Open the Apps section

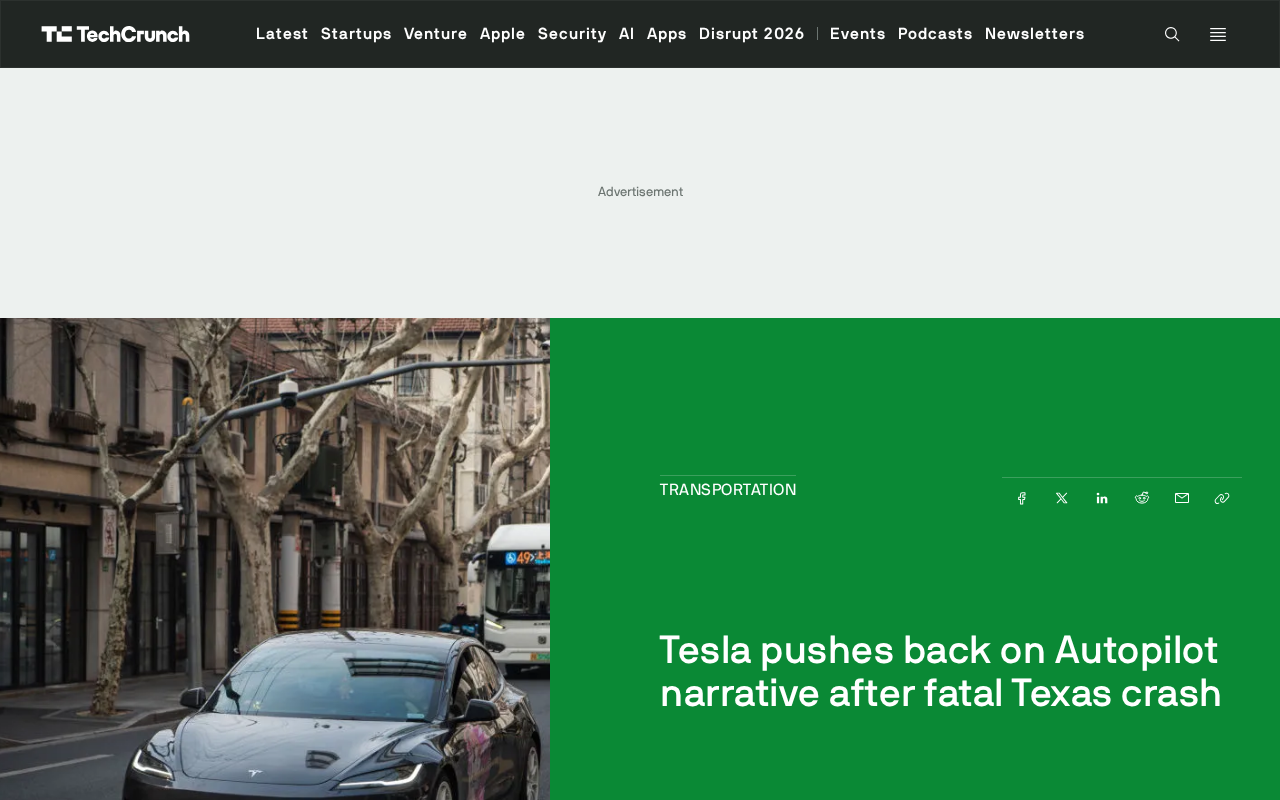(667, 34)
